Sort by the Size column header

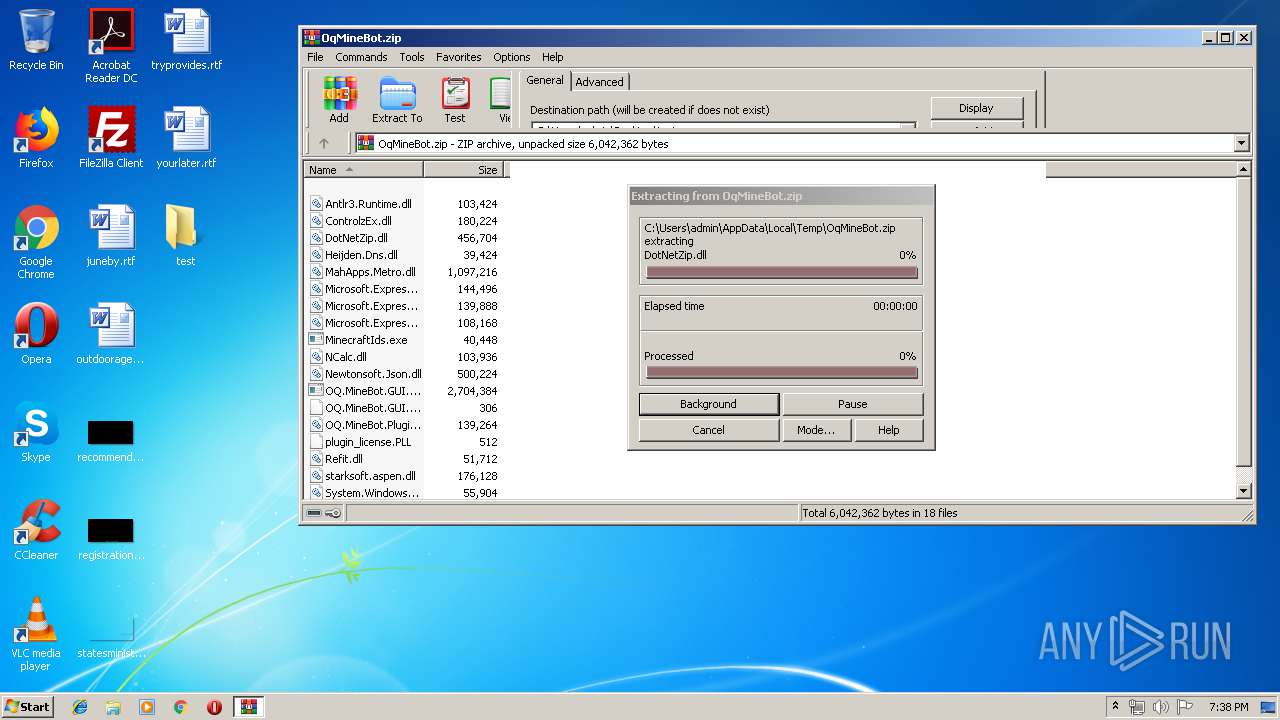[x=464, y=170]
